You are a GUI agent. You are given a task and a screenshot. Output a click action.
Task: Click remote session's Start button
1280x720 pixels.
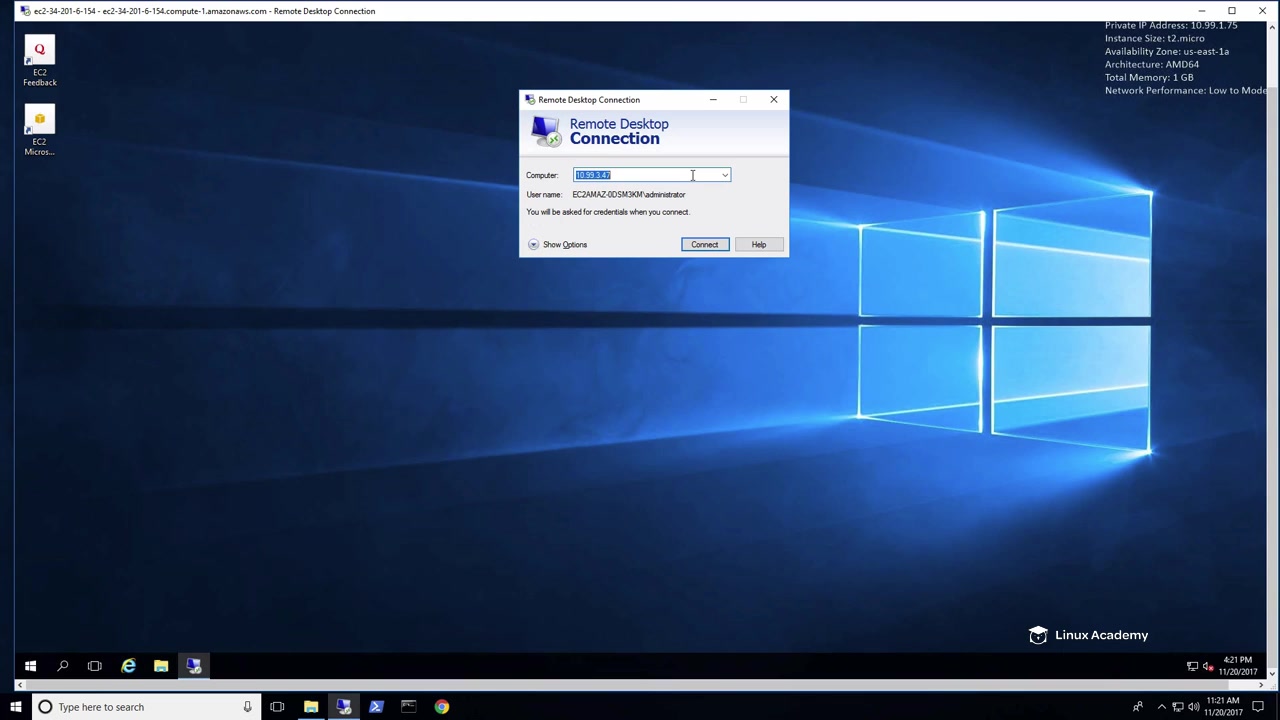tap(30, 666)
